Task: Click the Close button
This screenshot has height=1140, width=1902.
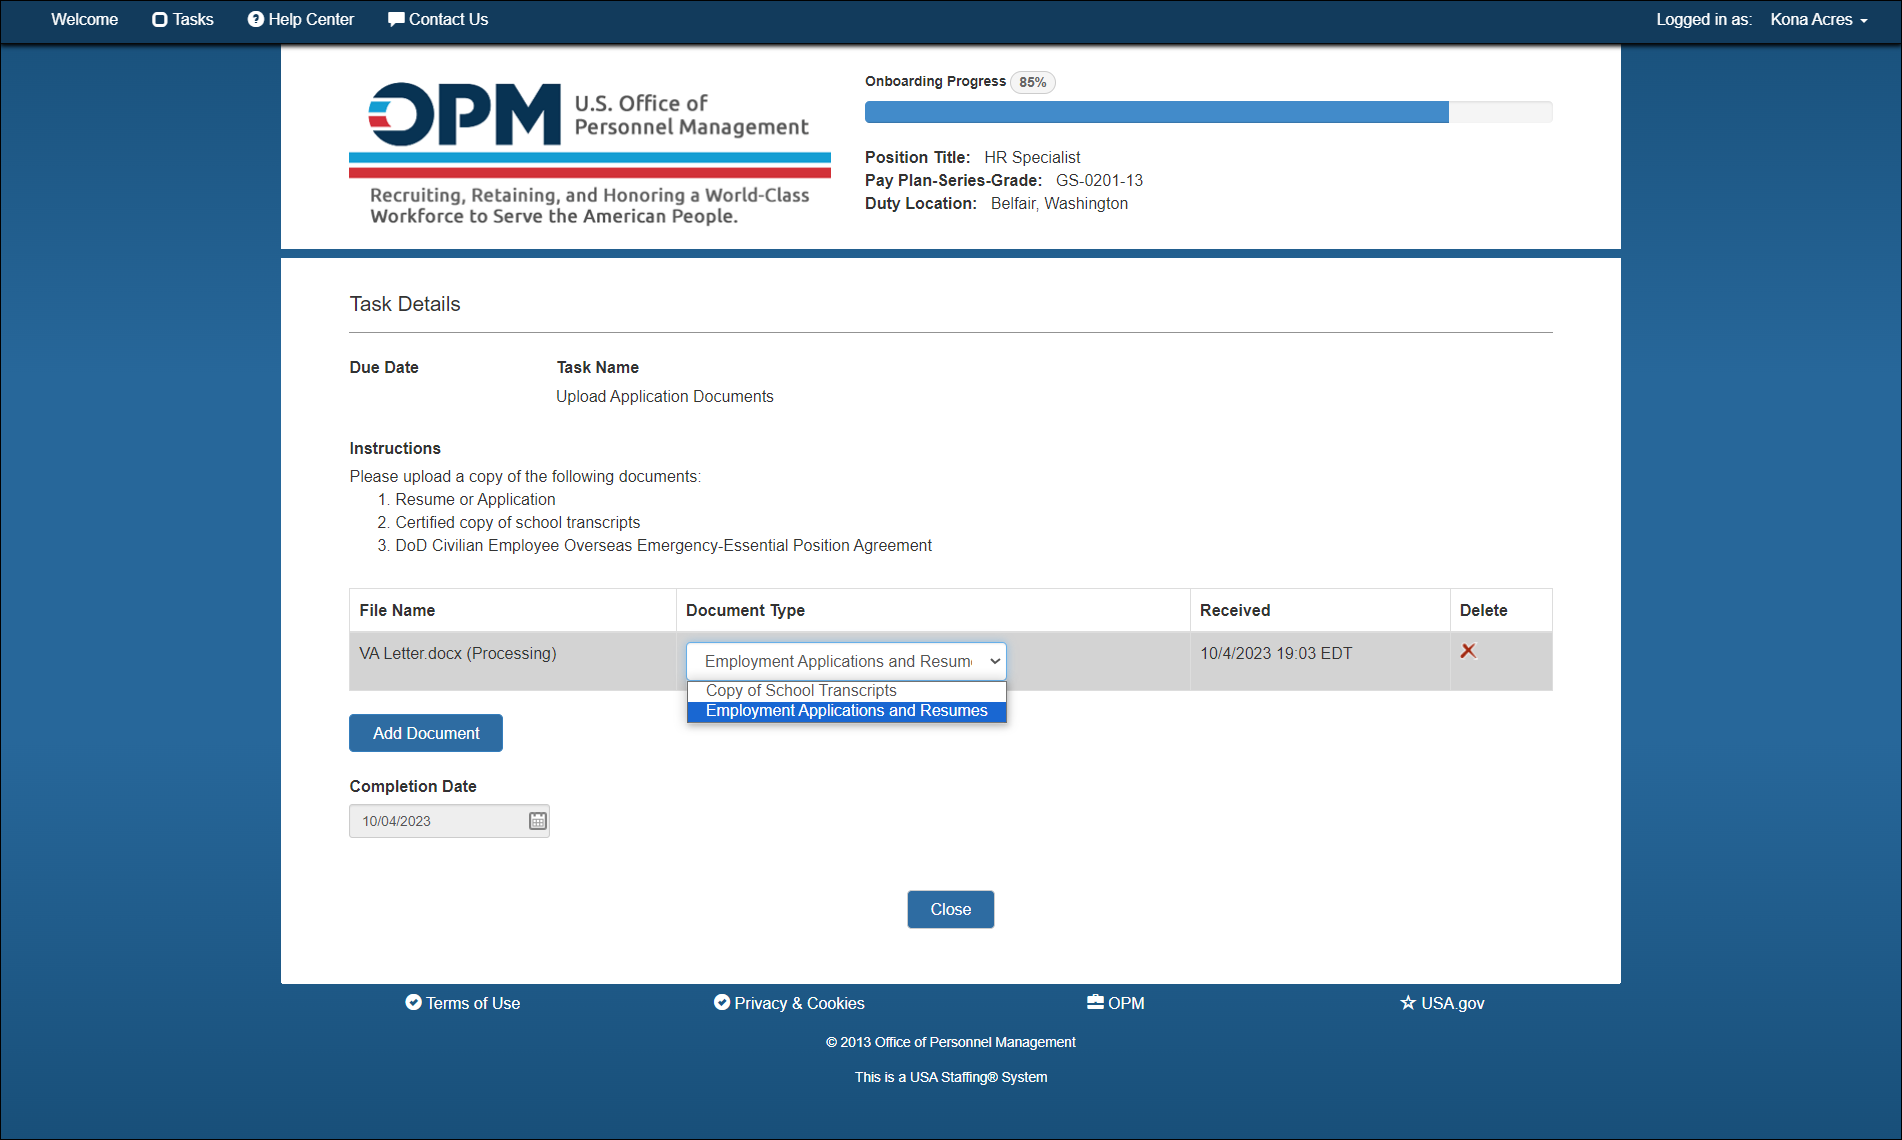Action: [950, 909]
